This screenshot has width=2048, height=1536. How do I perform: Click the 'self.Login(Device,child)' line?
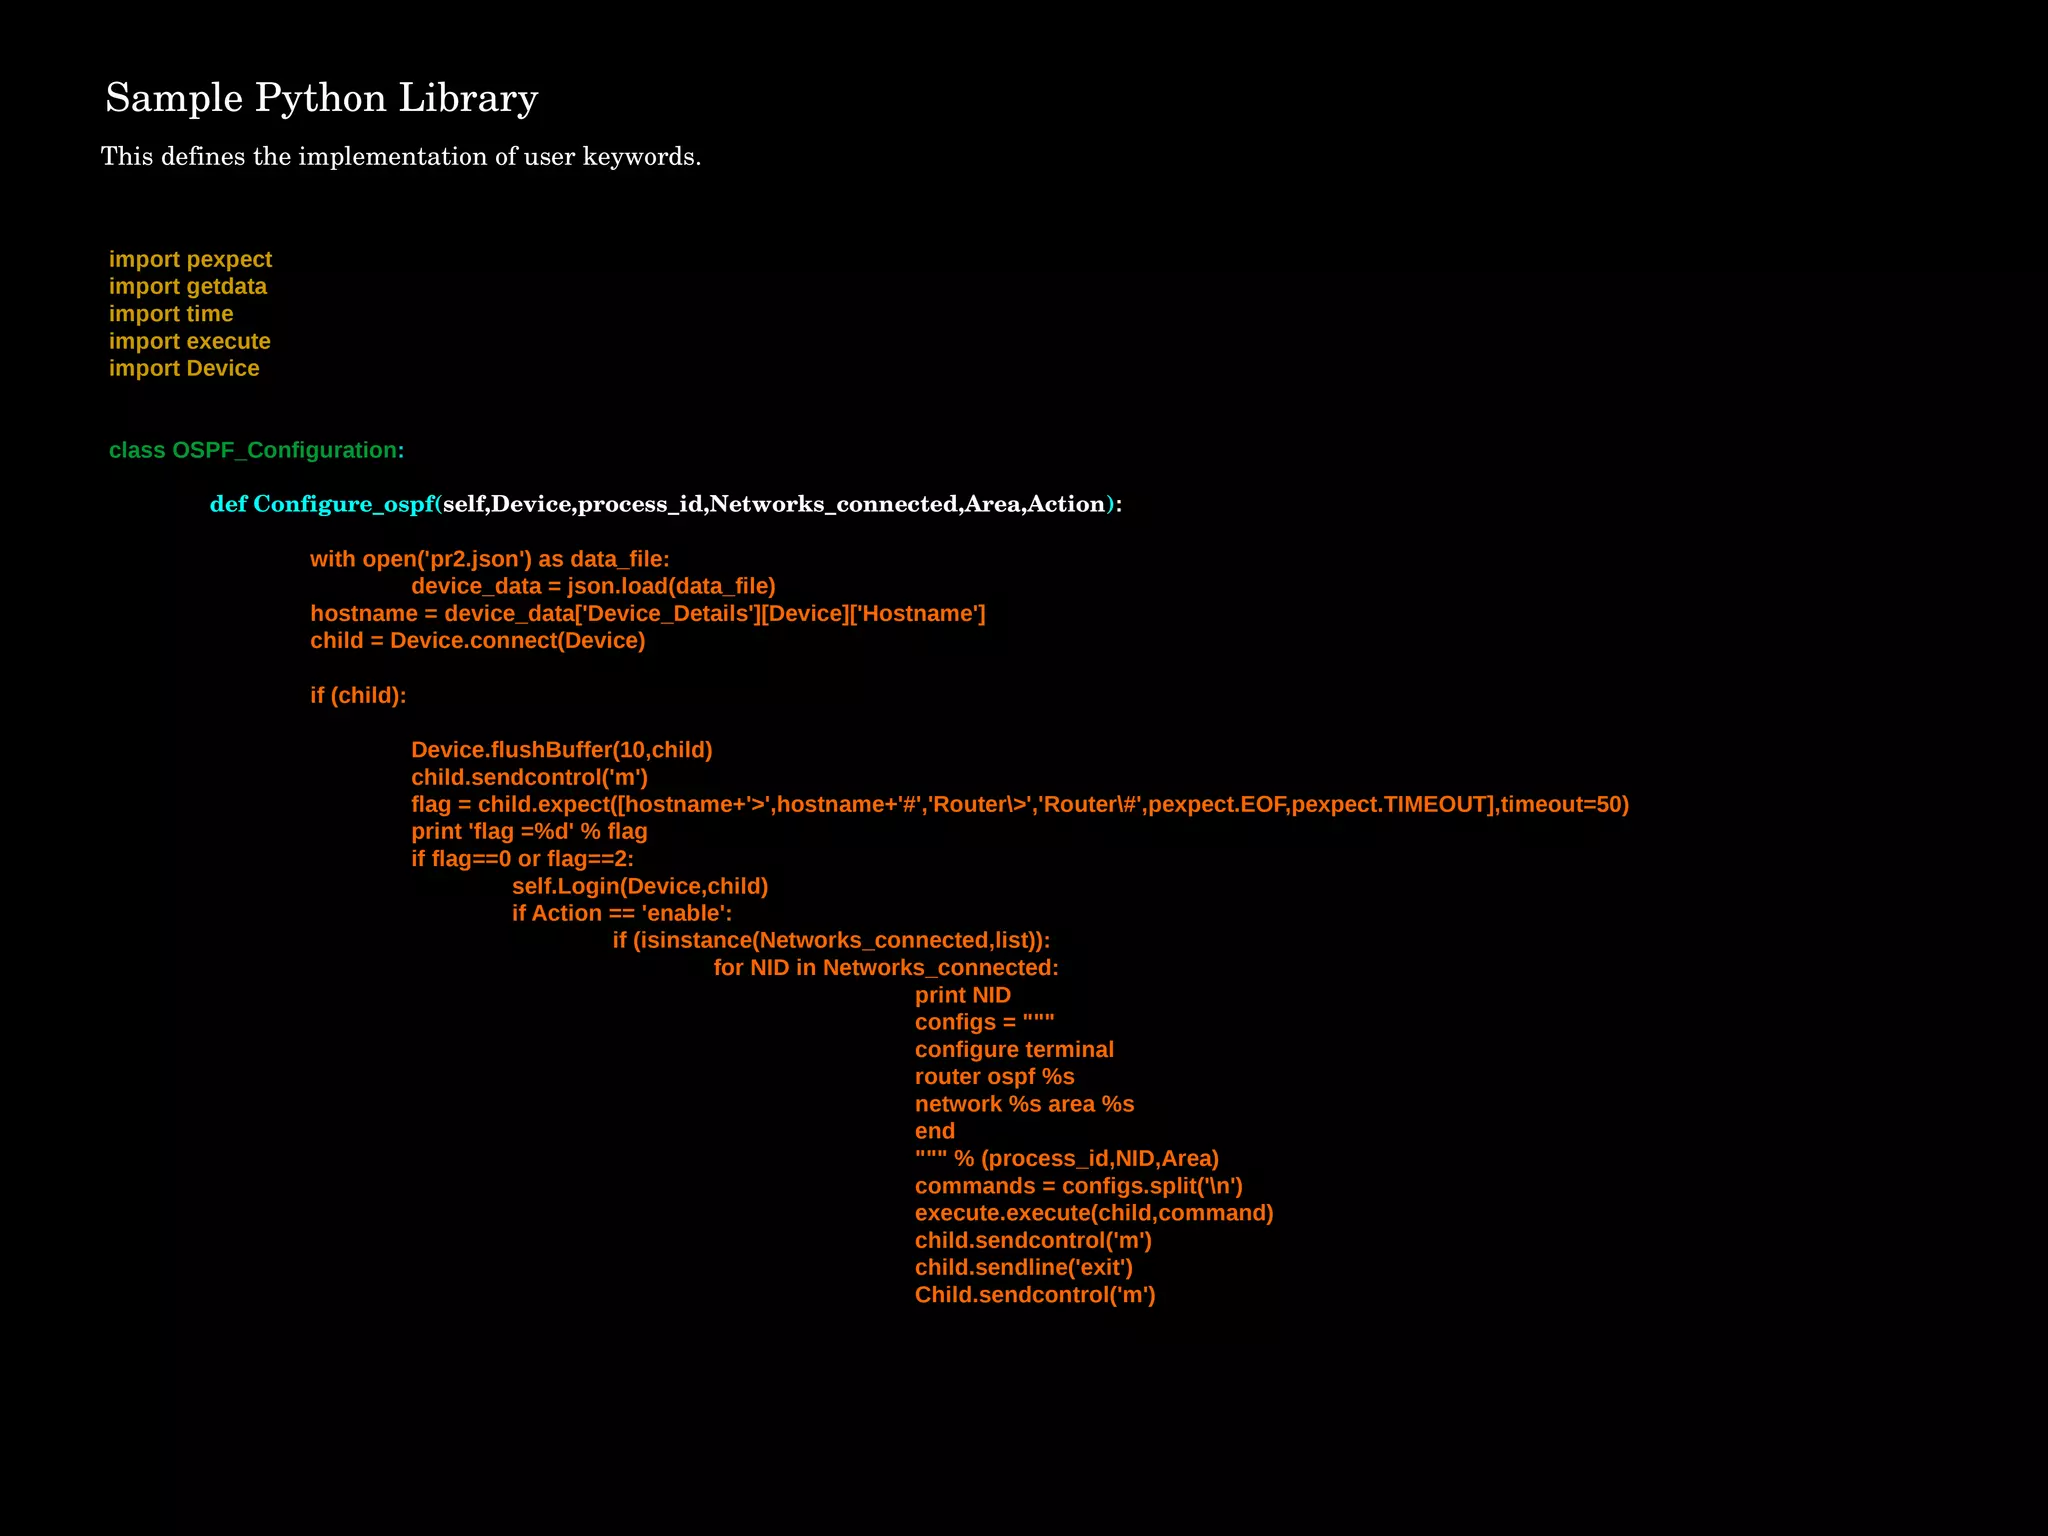point(639,887)
